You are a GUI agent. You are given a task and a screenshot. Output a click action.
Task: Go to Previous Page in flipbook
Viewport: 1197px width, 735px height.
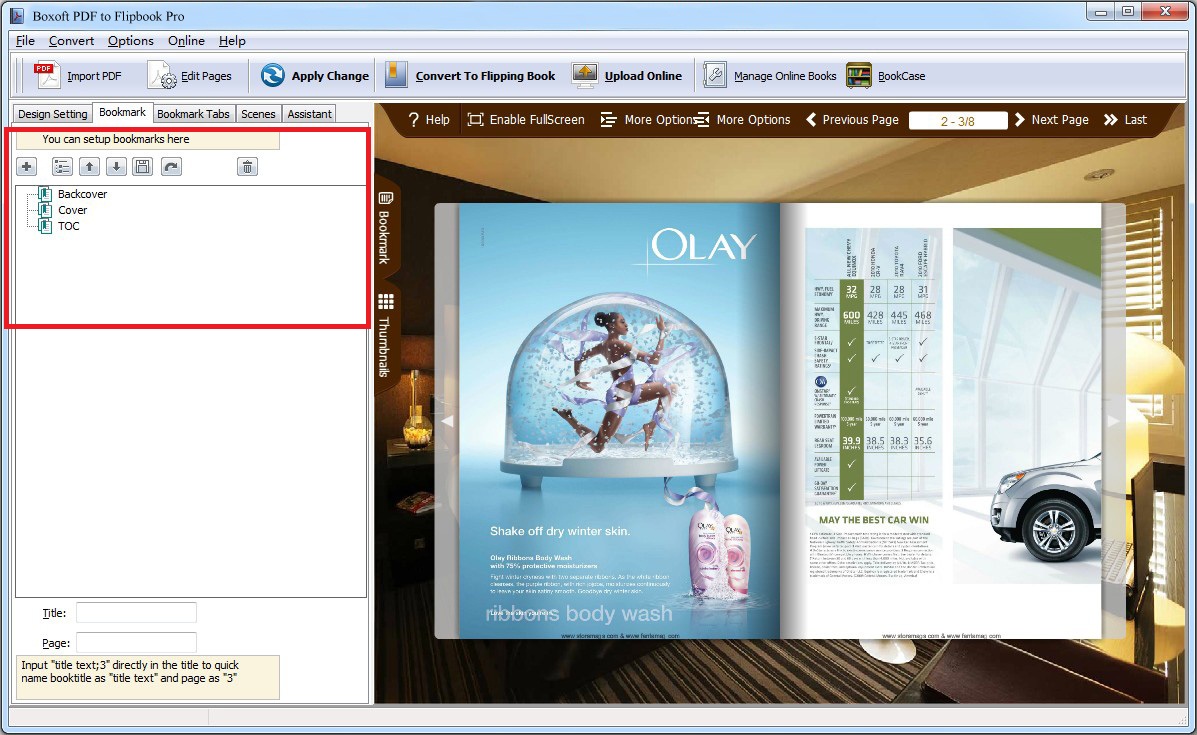pos(853,119)
